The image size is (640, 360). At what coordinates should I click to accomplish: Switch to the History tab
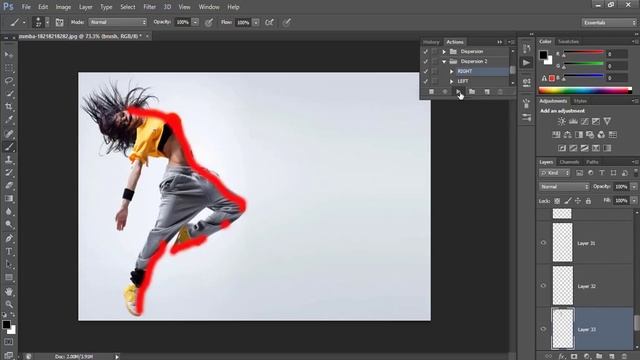click(431, 42)
